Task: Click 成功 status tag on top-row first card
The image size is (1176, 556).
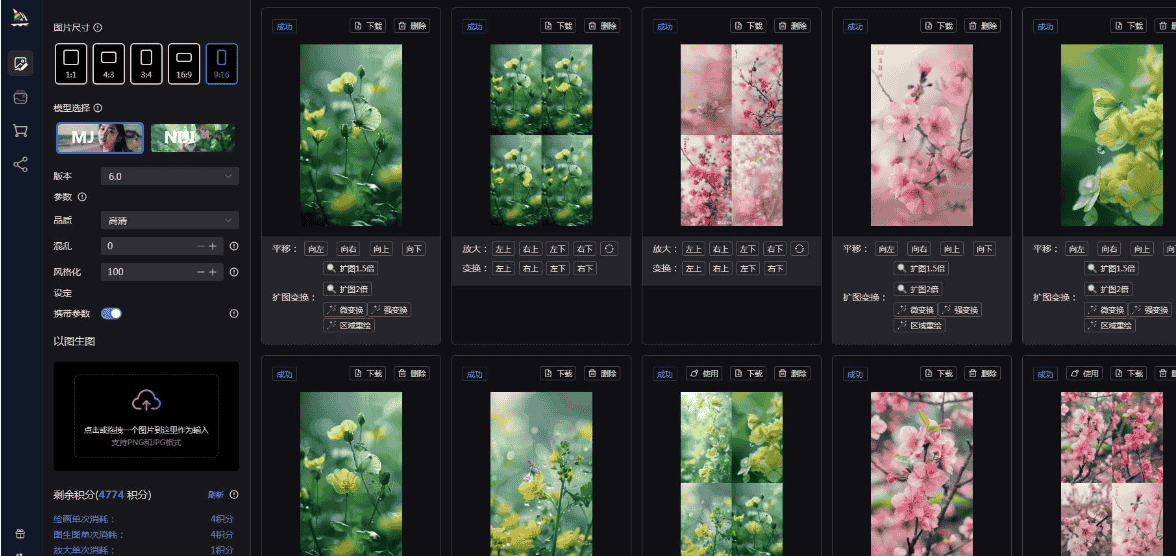Action: tap(284, 26)
